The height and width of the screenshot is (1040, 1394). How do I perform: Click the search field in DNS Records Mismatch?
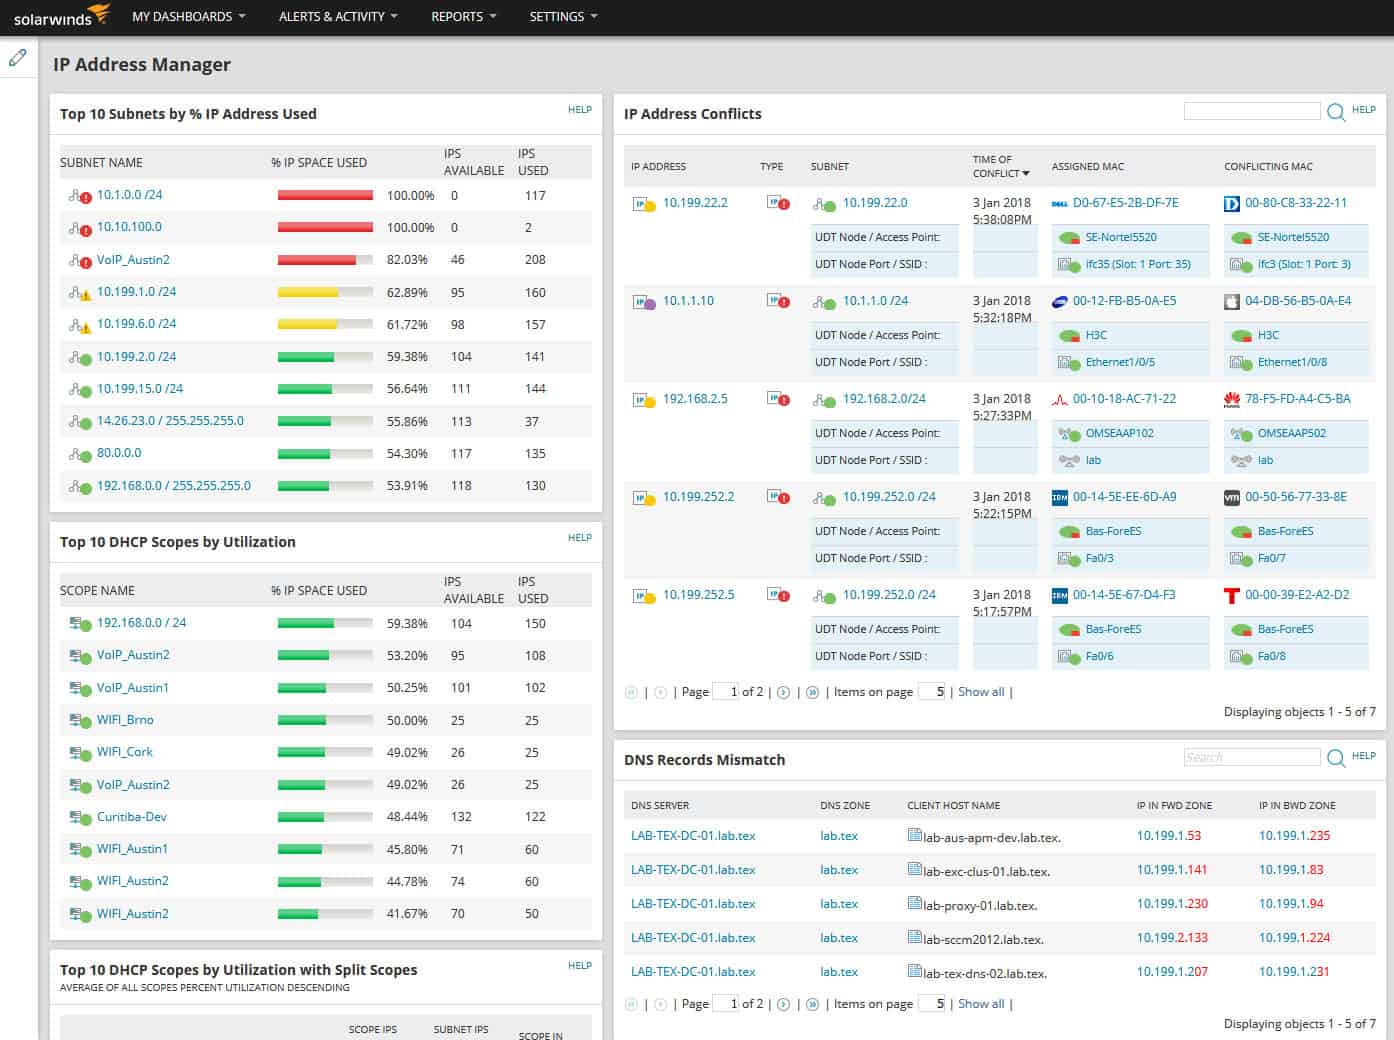click(1251, 758)
